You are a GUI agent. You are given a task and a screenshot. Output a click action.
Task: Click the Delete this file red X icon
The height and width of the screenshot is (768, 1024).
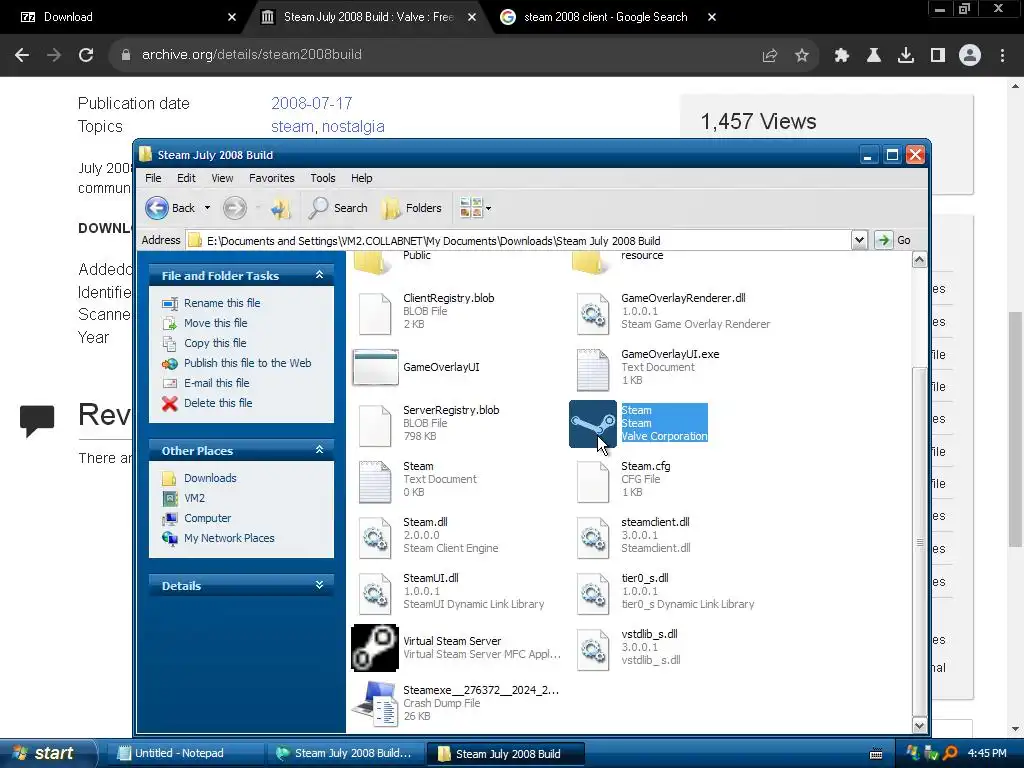(170, 404)
